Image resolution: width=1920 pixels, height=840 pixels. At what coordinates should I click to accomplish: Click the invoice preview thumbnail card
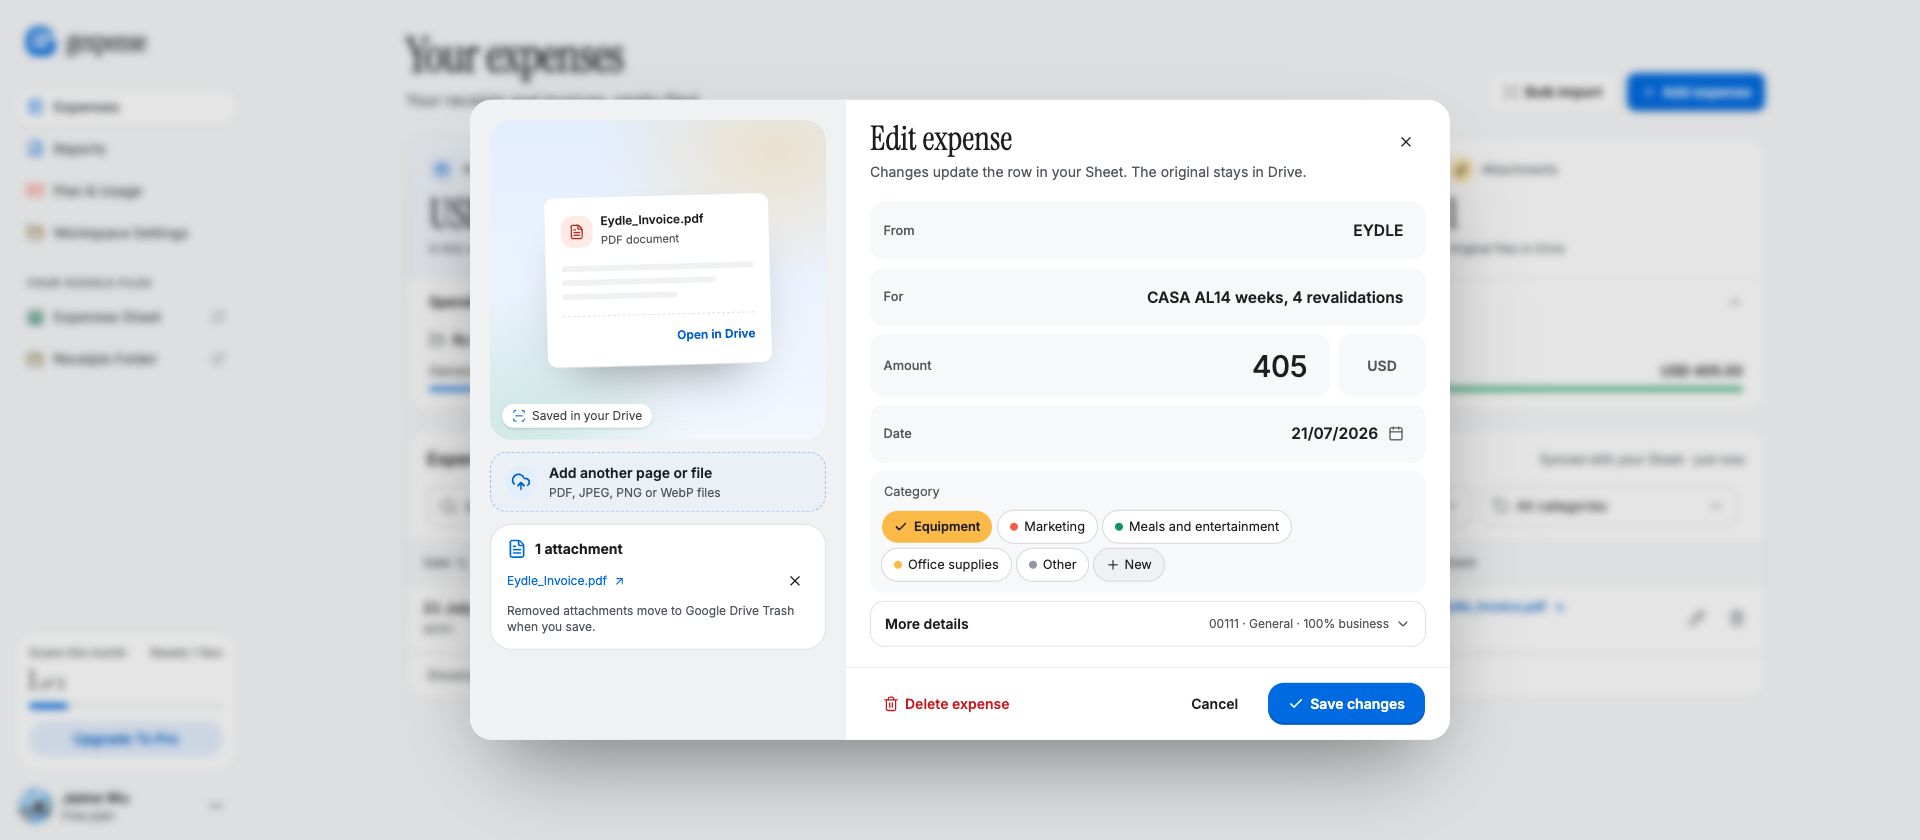pos(658,280)
